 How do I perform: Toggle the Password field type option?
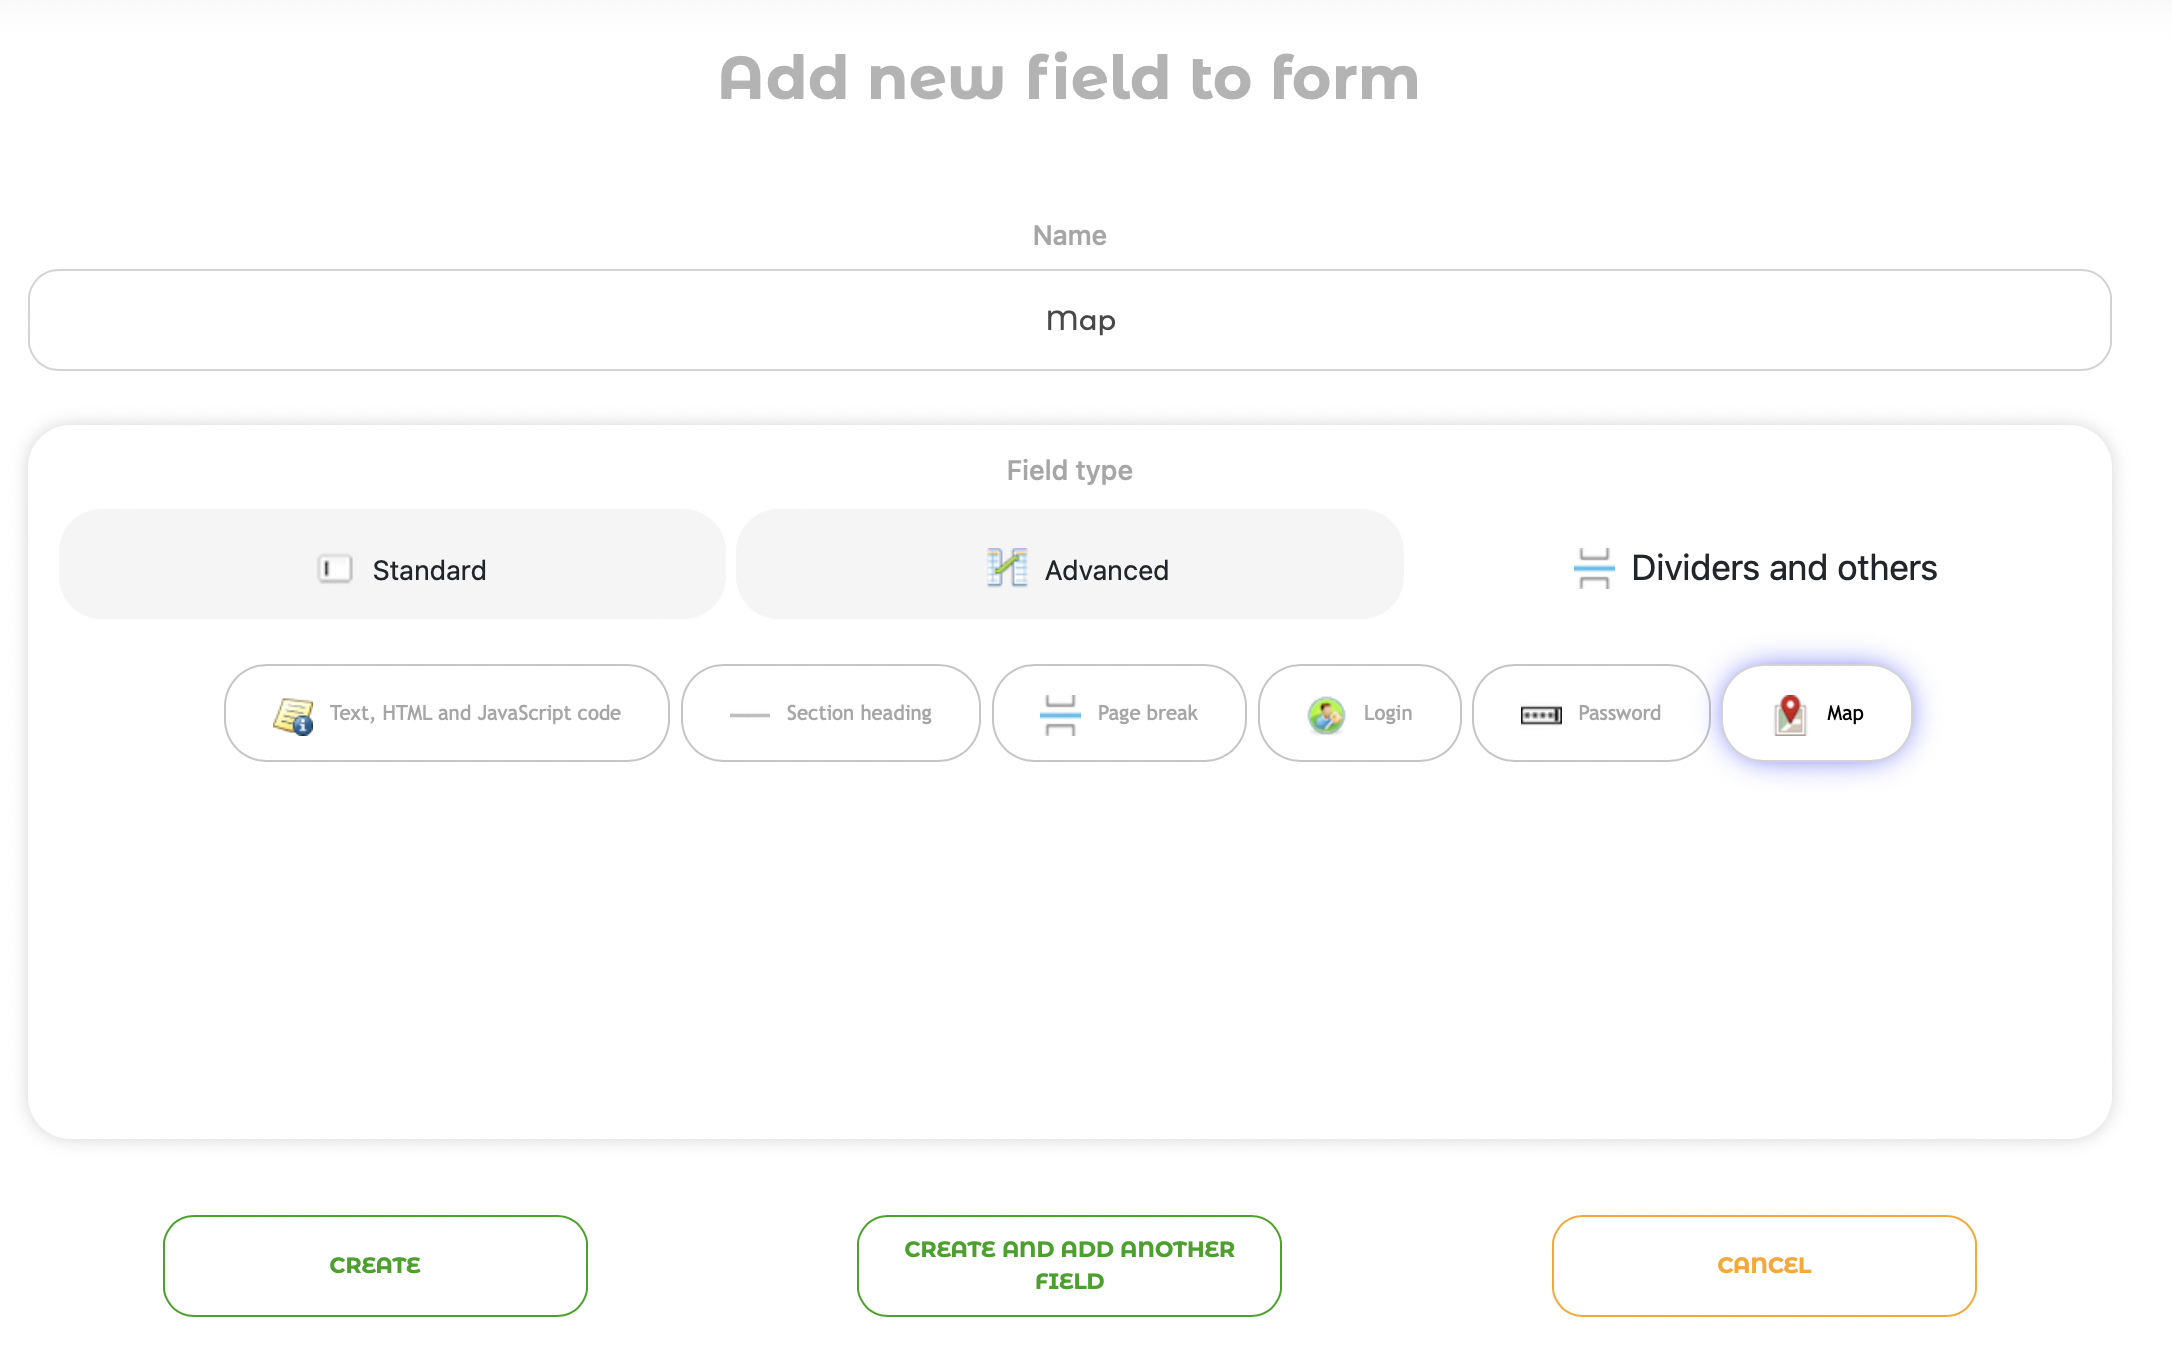coord(1587,712)
